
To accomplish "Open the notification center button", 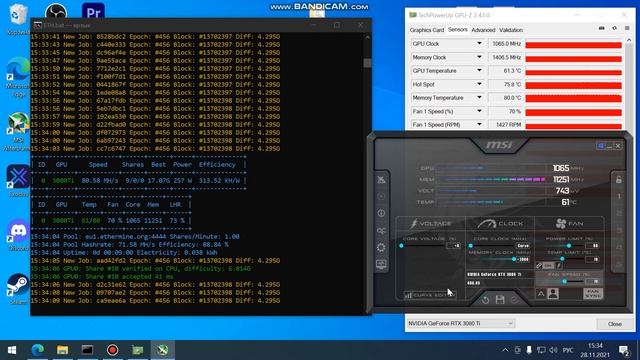I will pyautogui.click(x=623, y=350).
